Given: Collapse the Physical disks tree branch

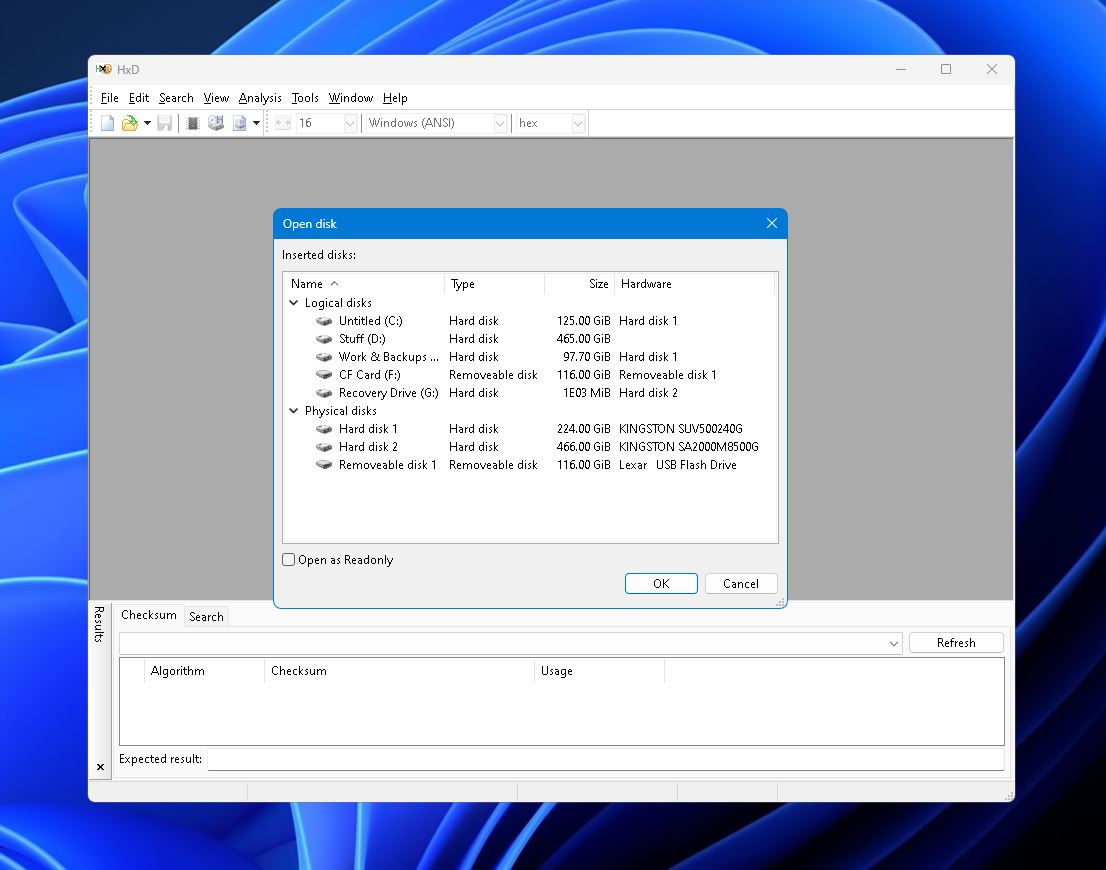Looking at the screenshot, I should [293, 410].
